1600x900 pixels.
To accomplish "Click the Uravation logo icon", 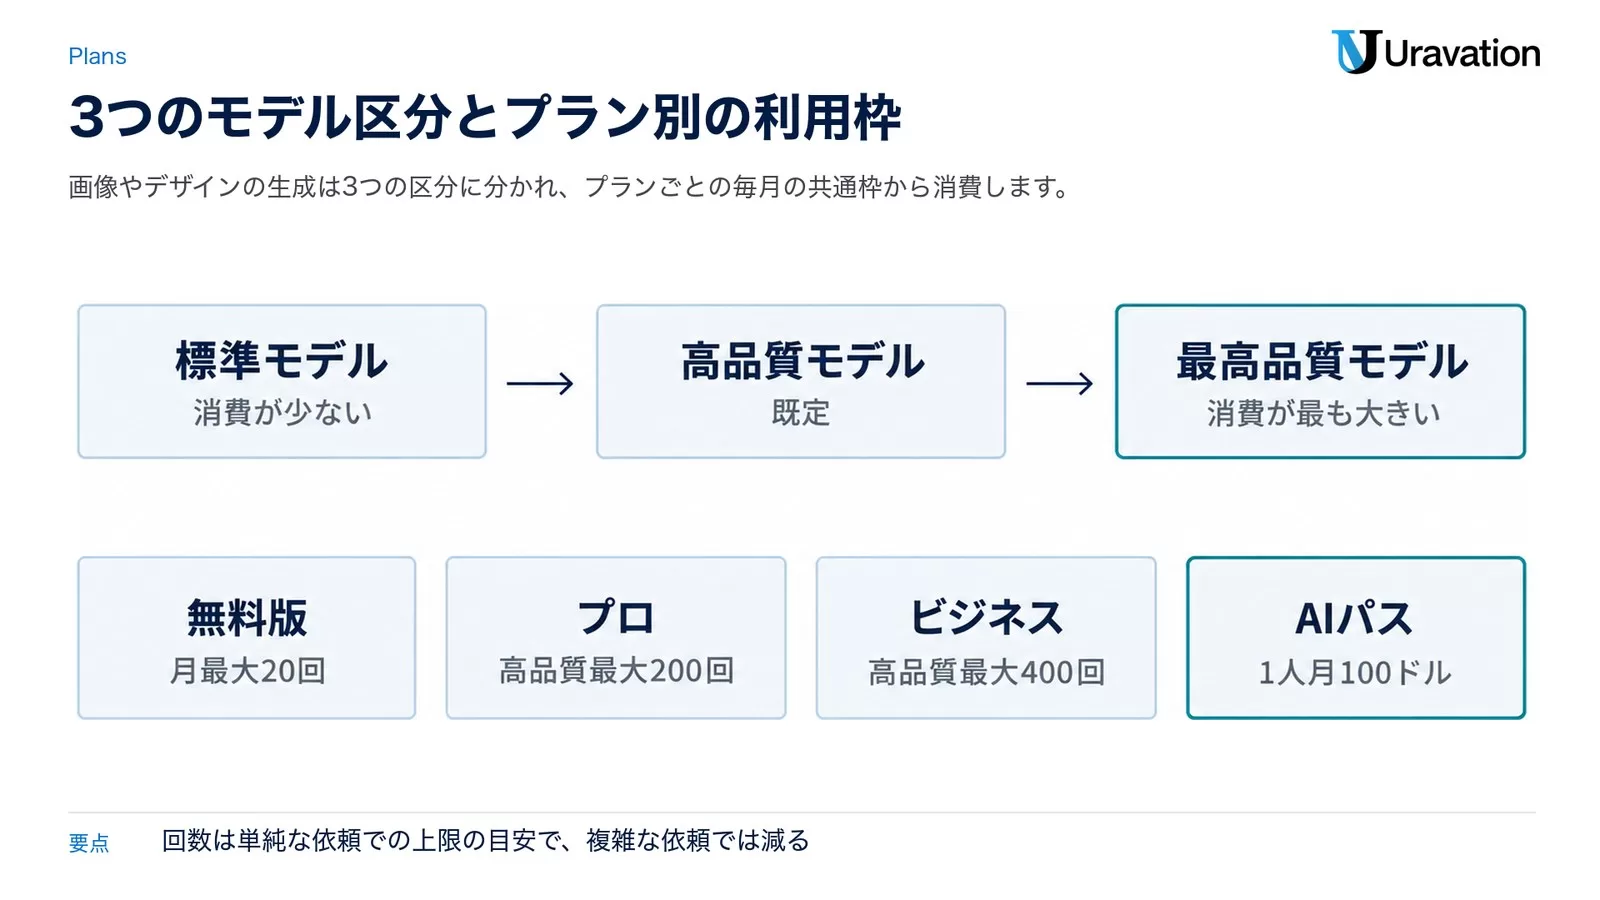I will coord(1356,52).
